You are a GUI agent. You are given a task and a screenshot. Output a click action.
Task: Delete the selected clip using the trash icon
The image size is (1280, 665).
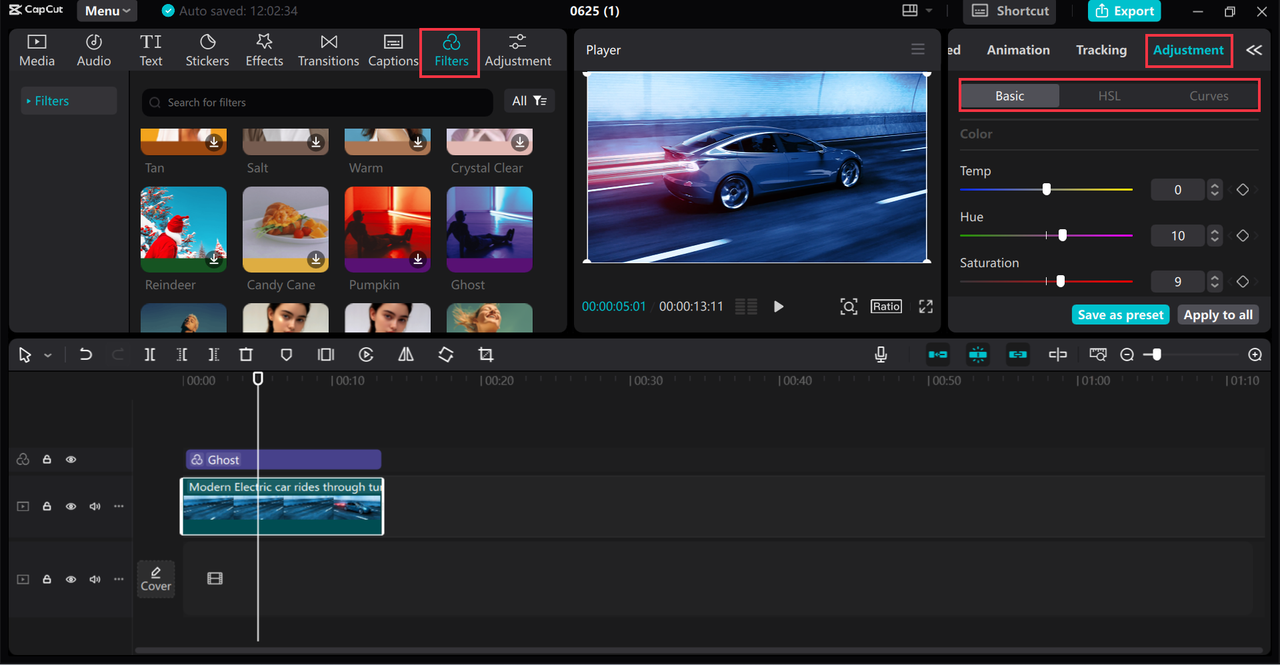[x=245, y=354]
